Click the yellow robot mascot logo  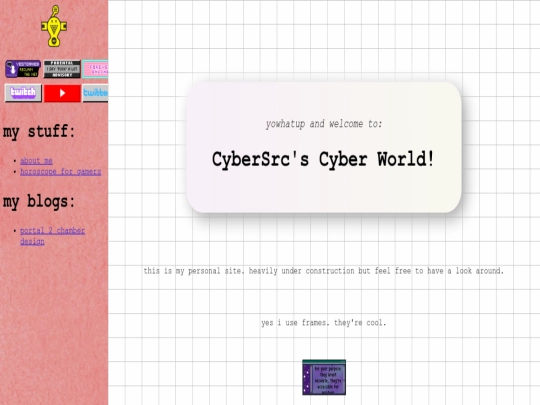54,26
